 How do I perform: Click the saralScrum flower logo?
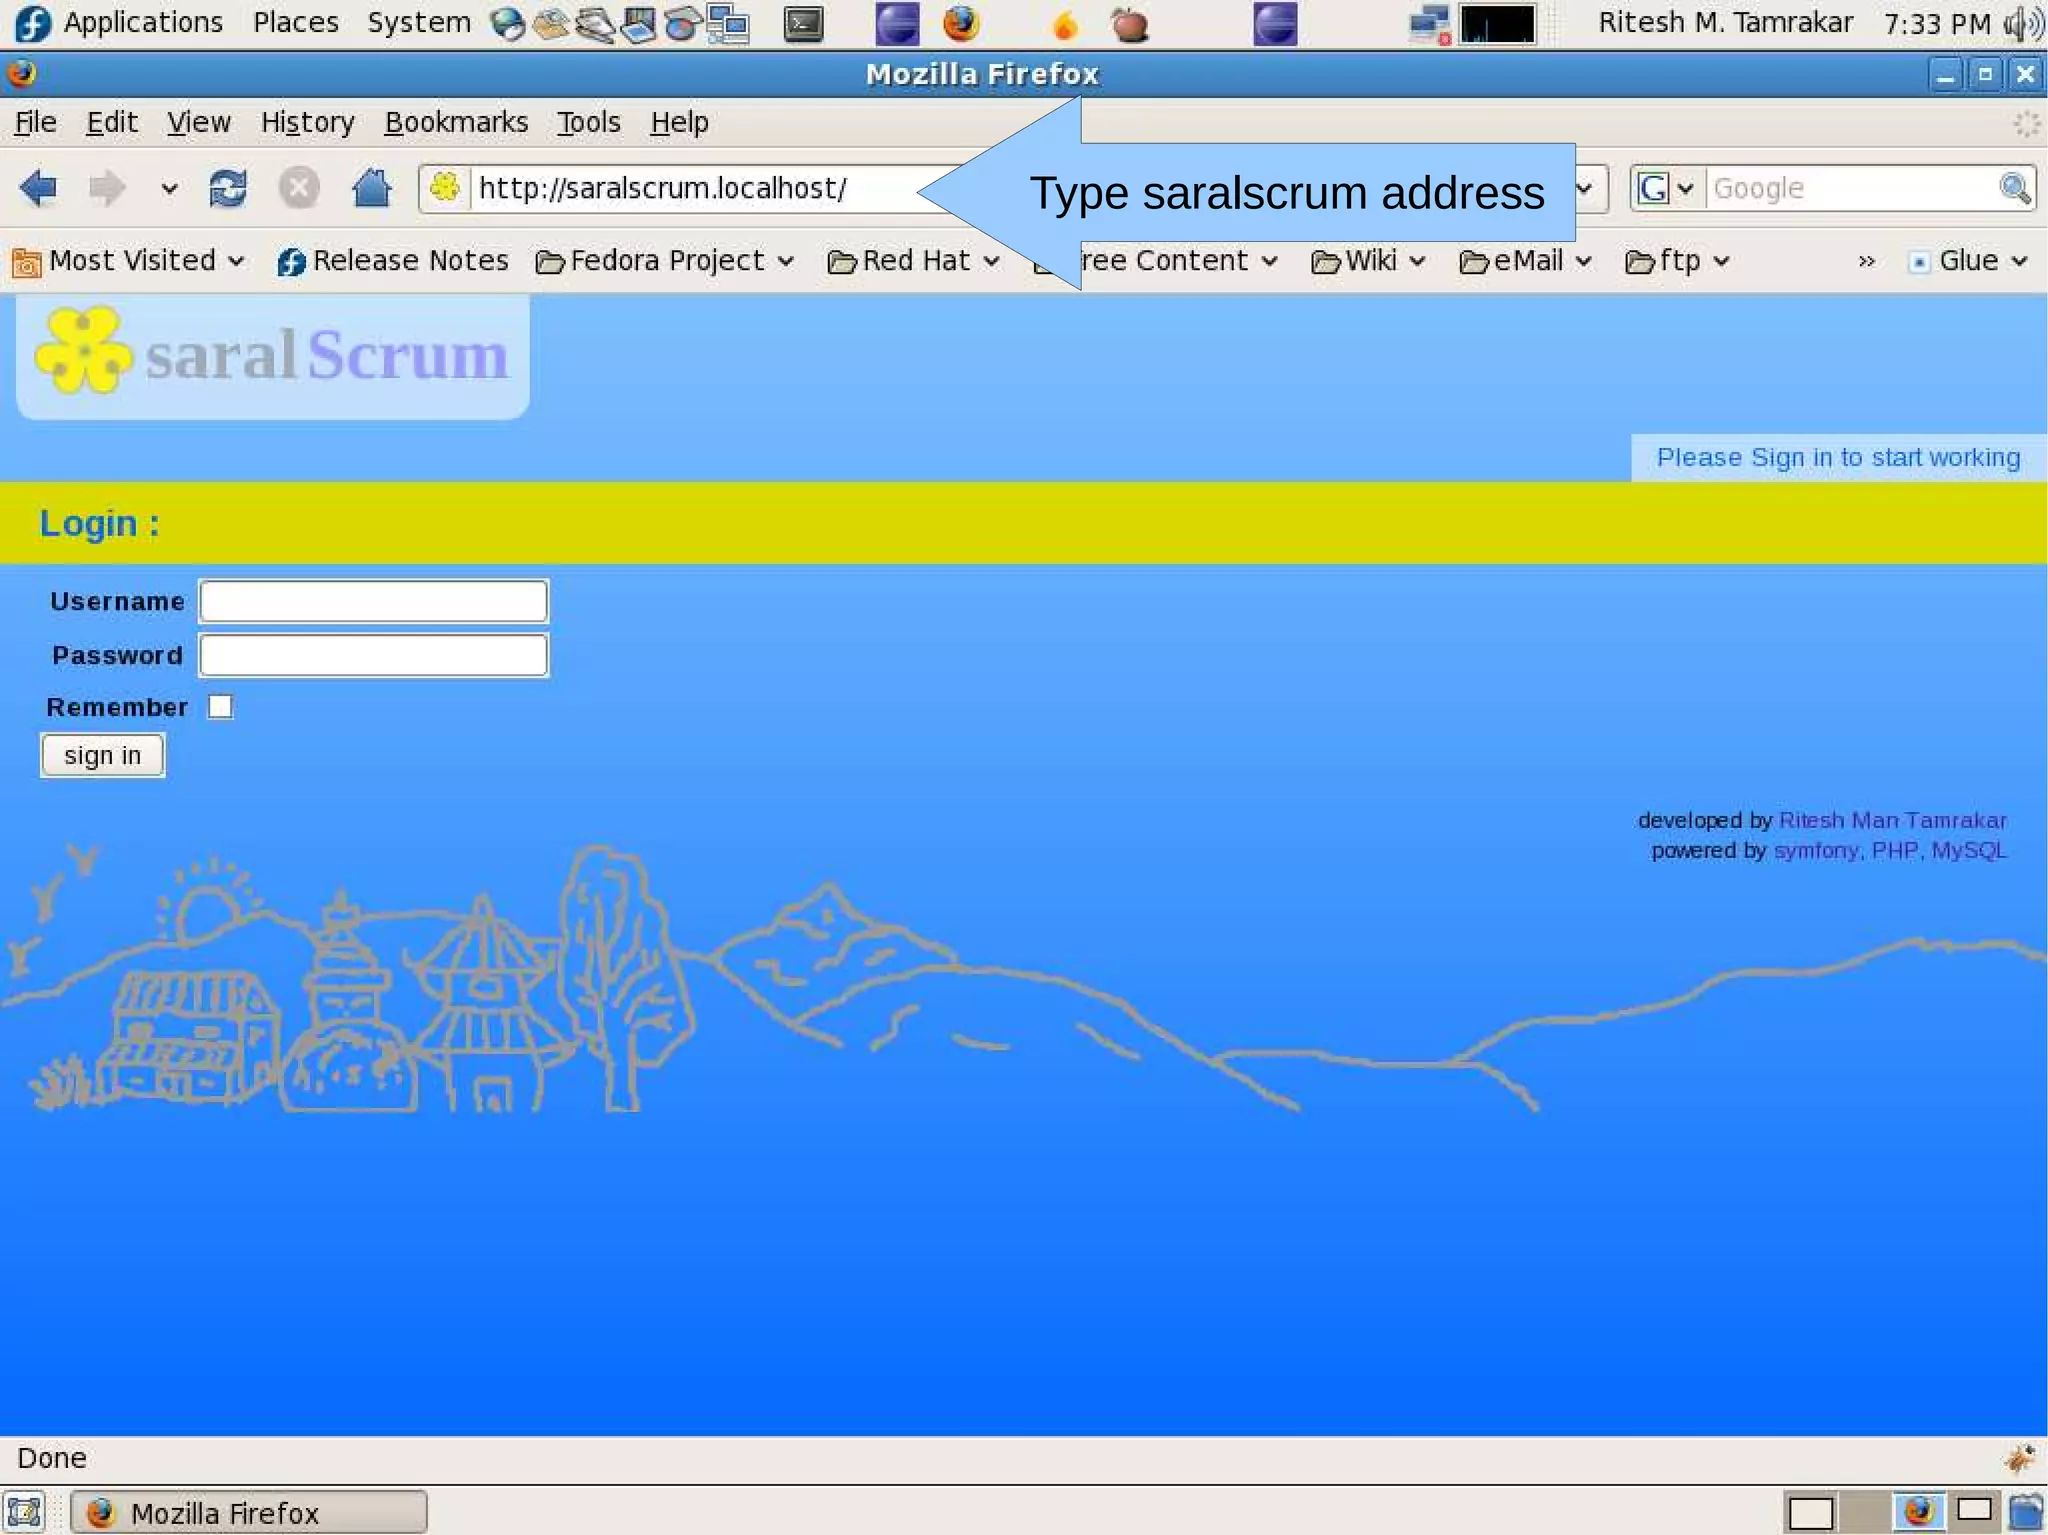coord(82,351)
